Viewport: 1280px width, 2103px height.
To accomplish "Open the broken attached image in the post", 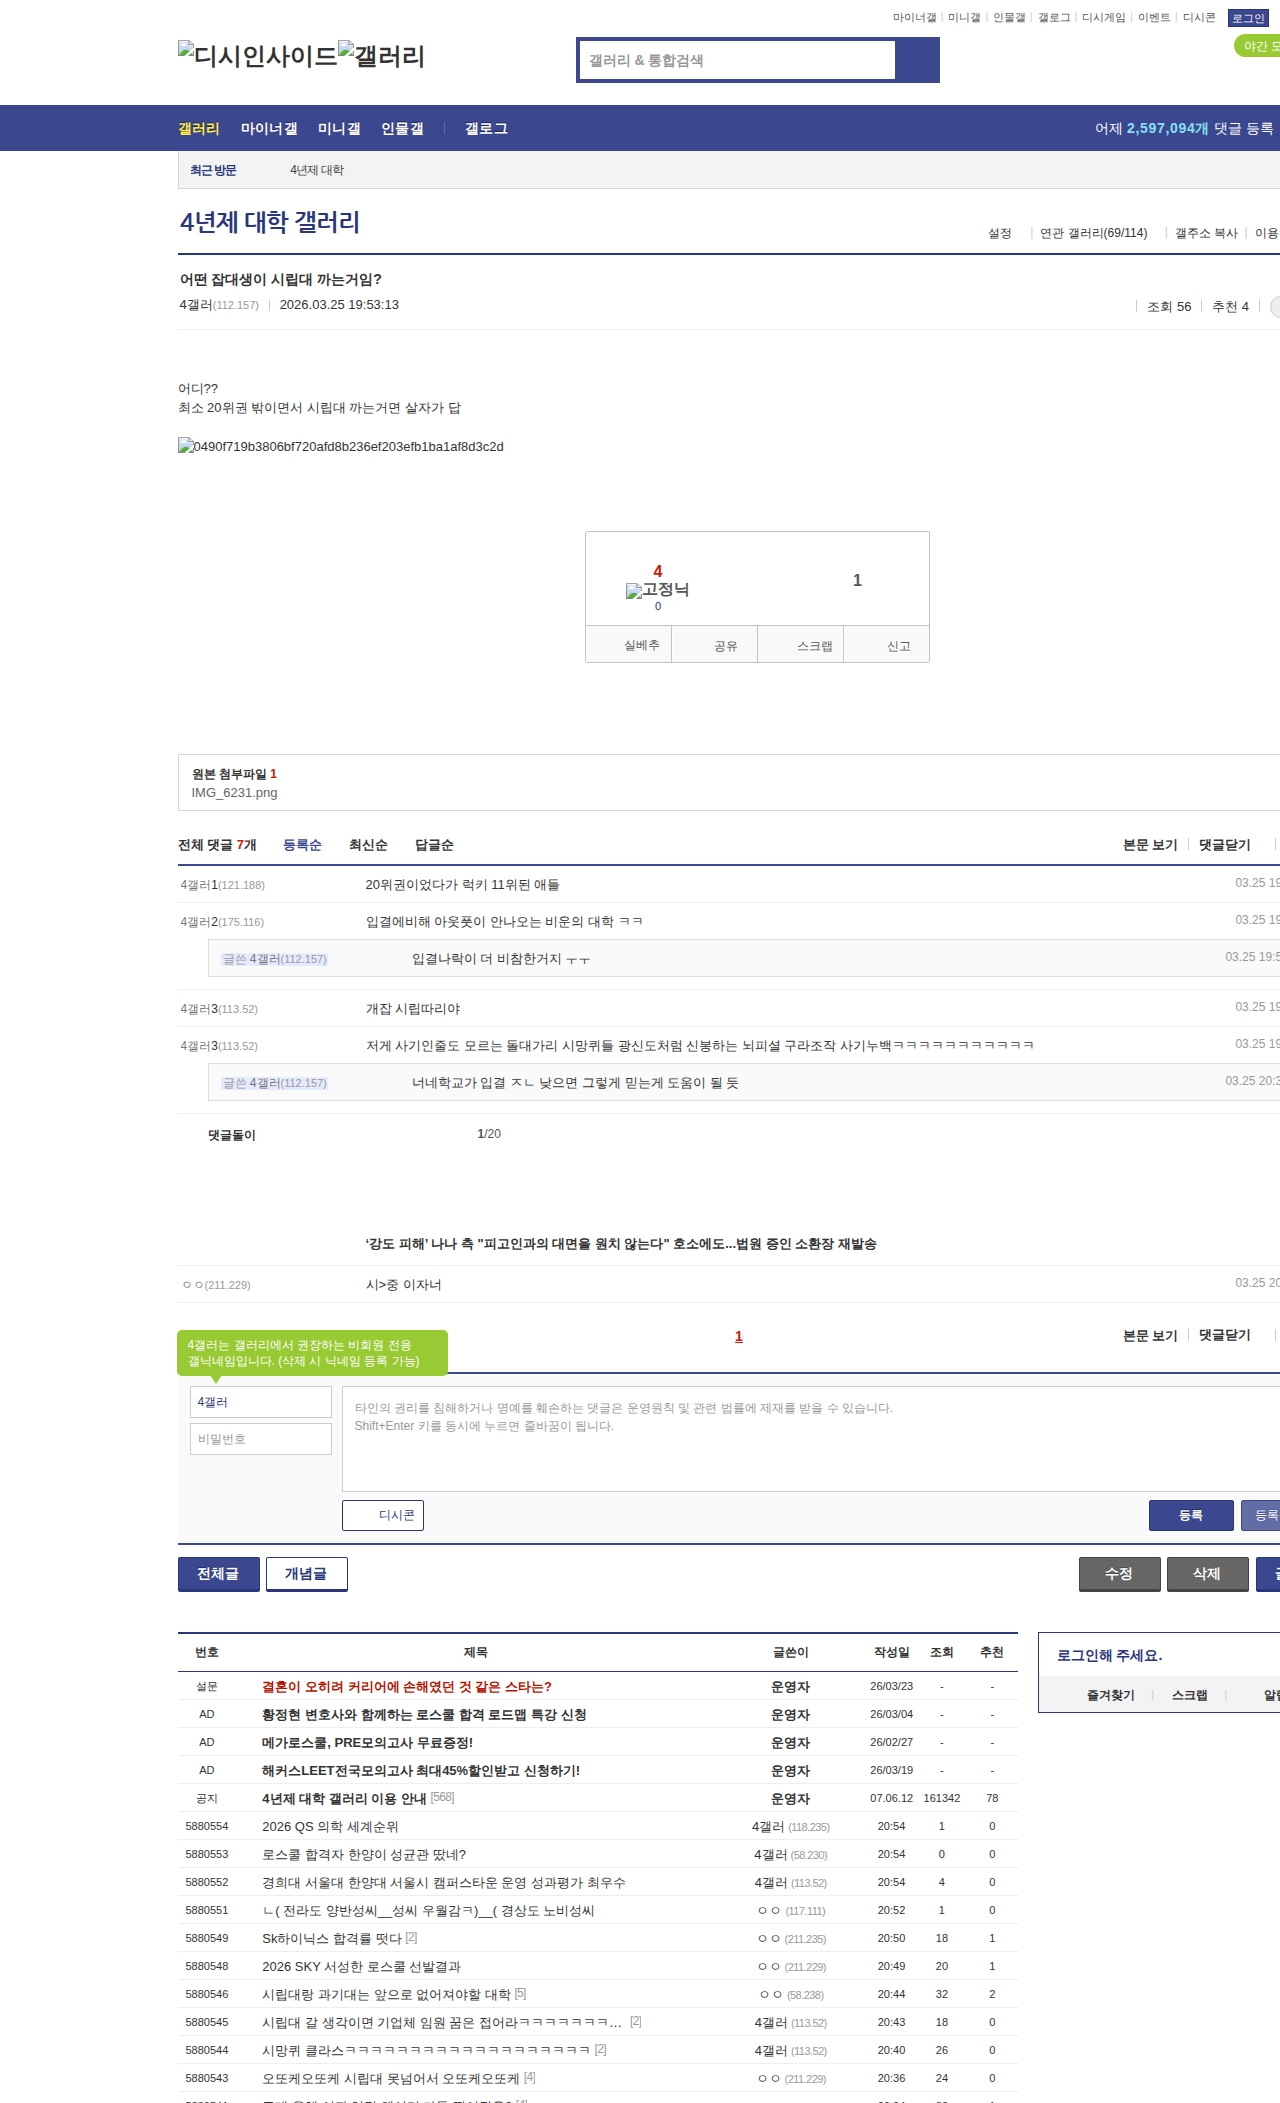I will [x=340, y=447].
